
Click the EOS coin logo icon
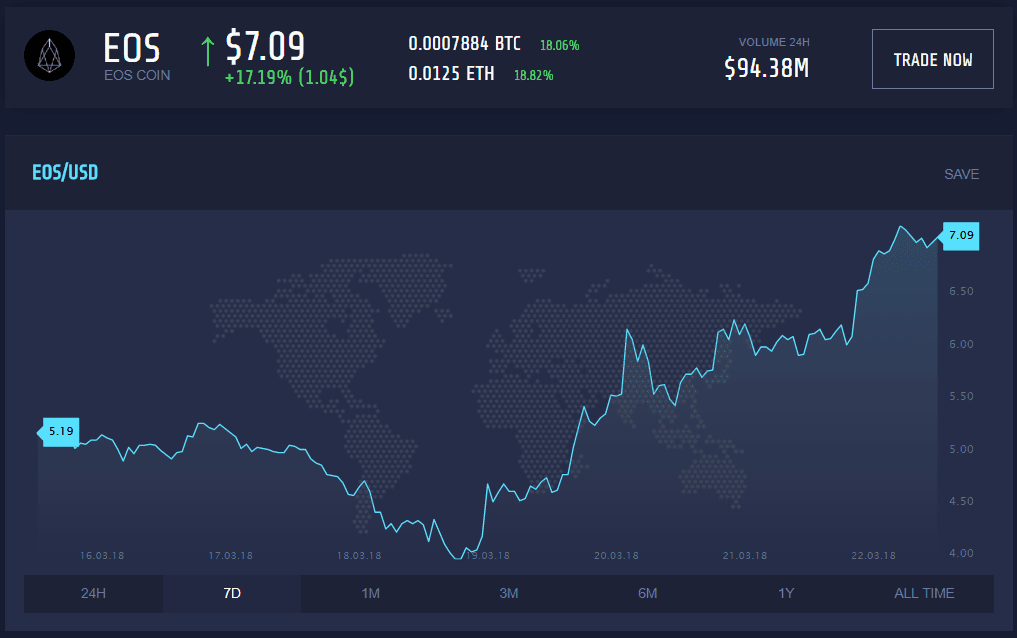click(49, 56)
